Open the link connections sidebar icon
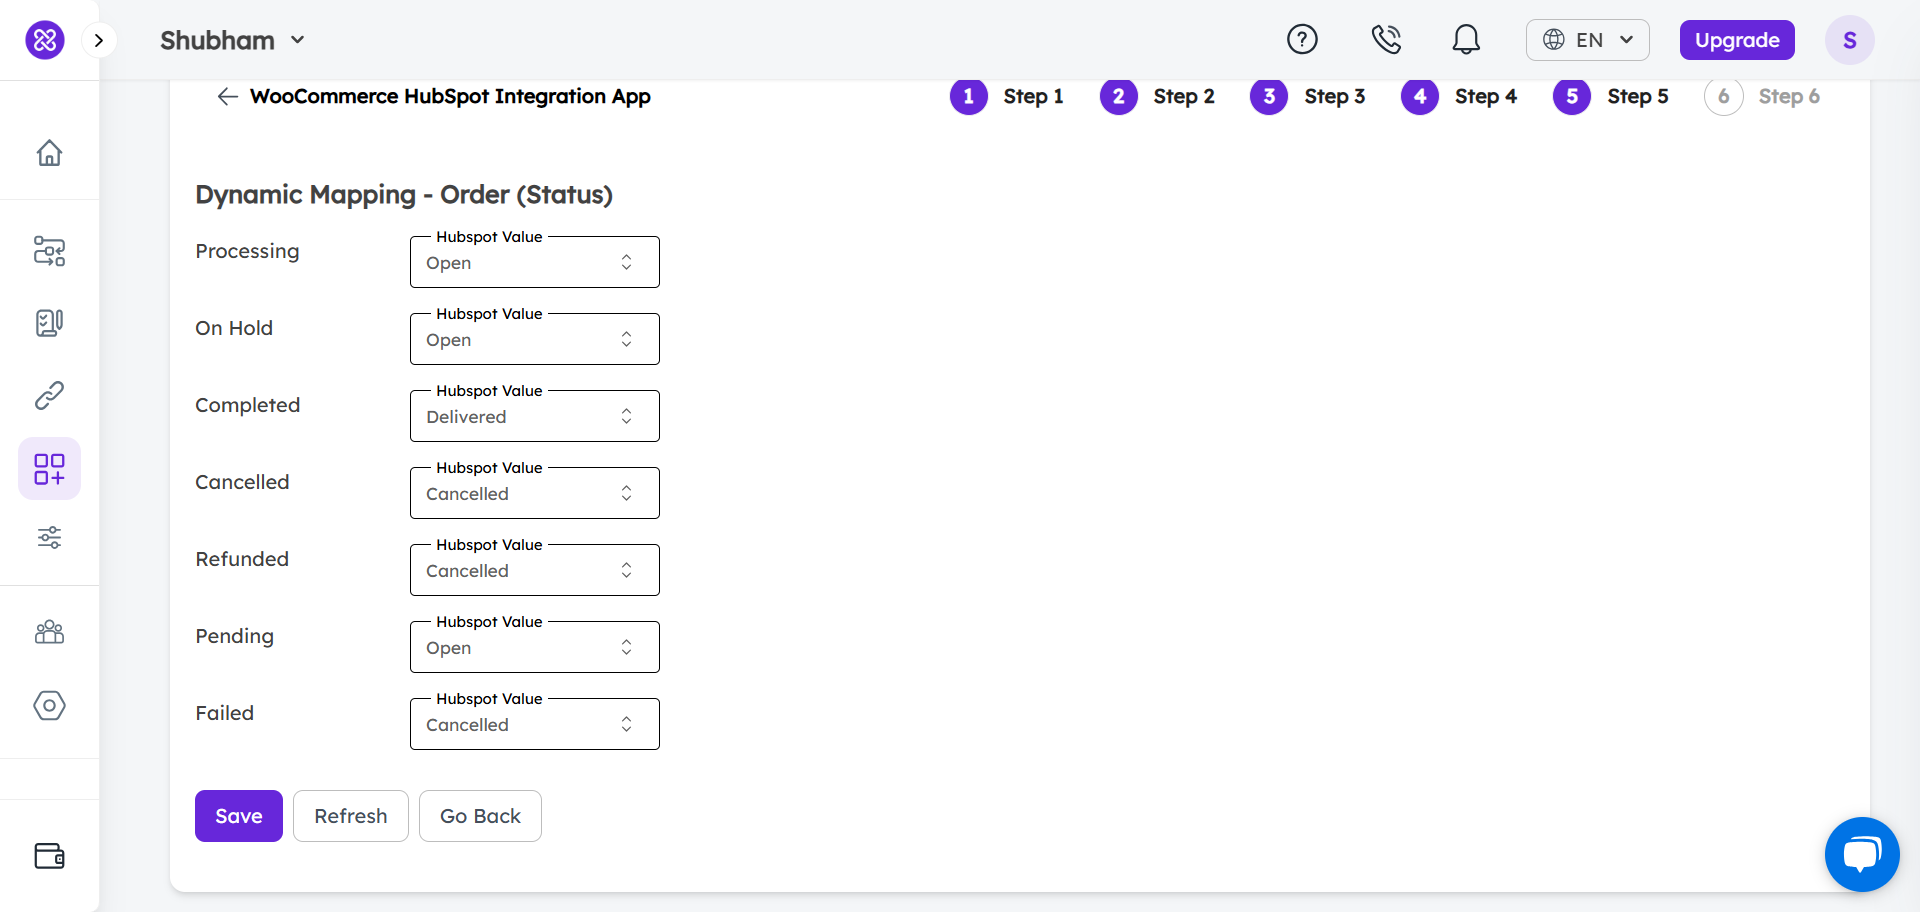Viewport: 1920px width, 912px height. pyautogui.click(x=49, y=396)
